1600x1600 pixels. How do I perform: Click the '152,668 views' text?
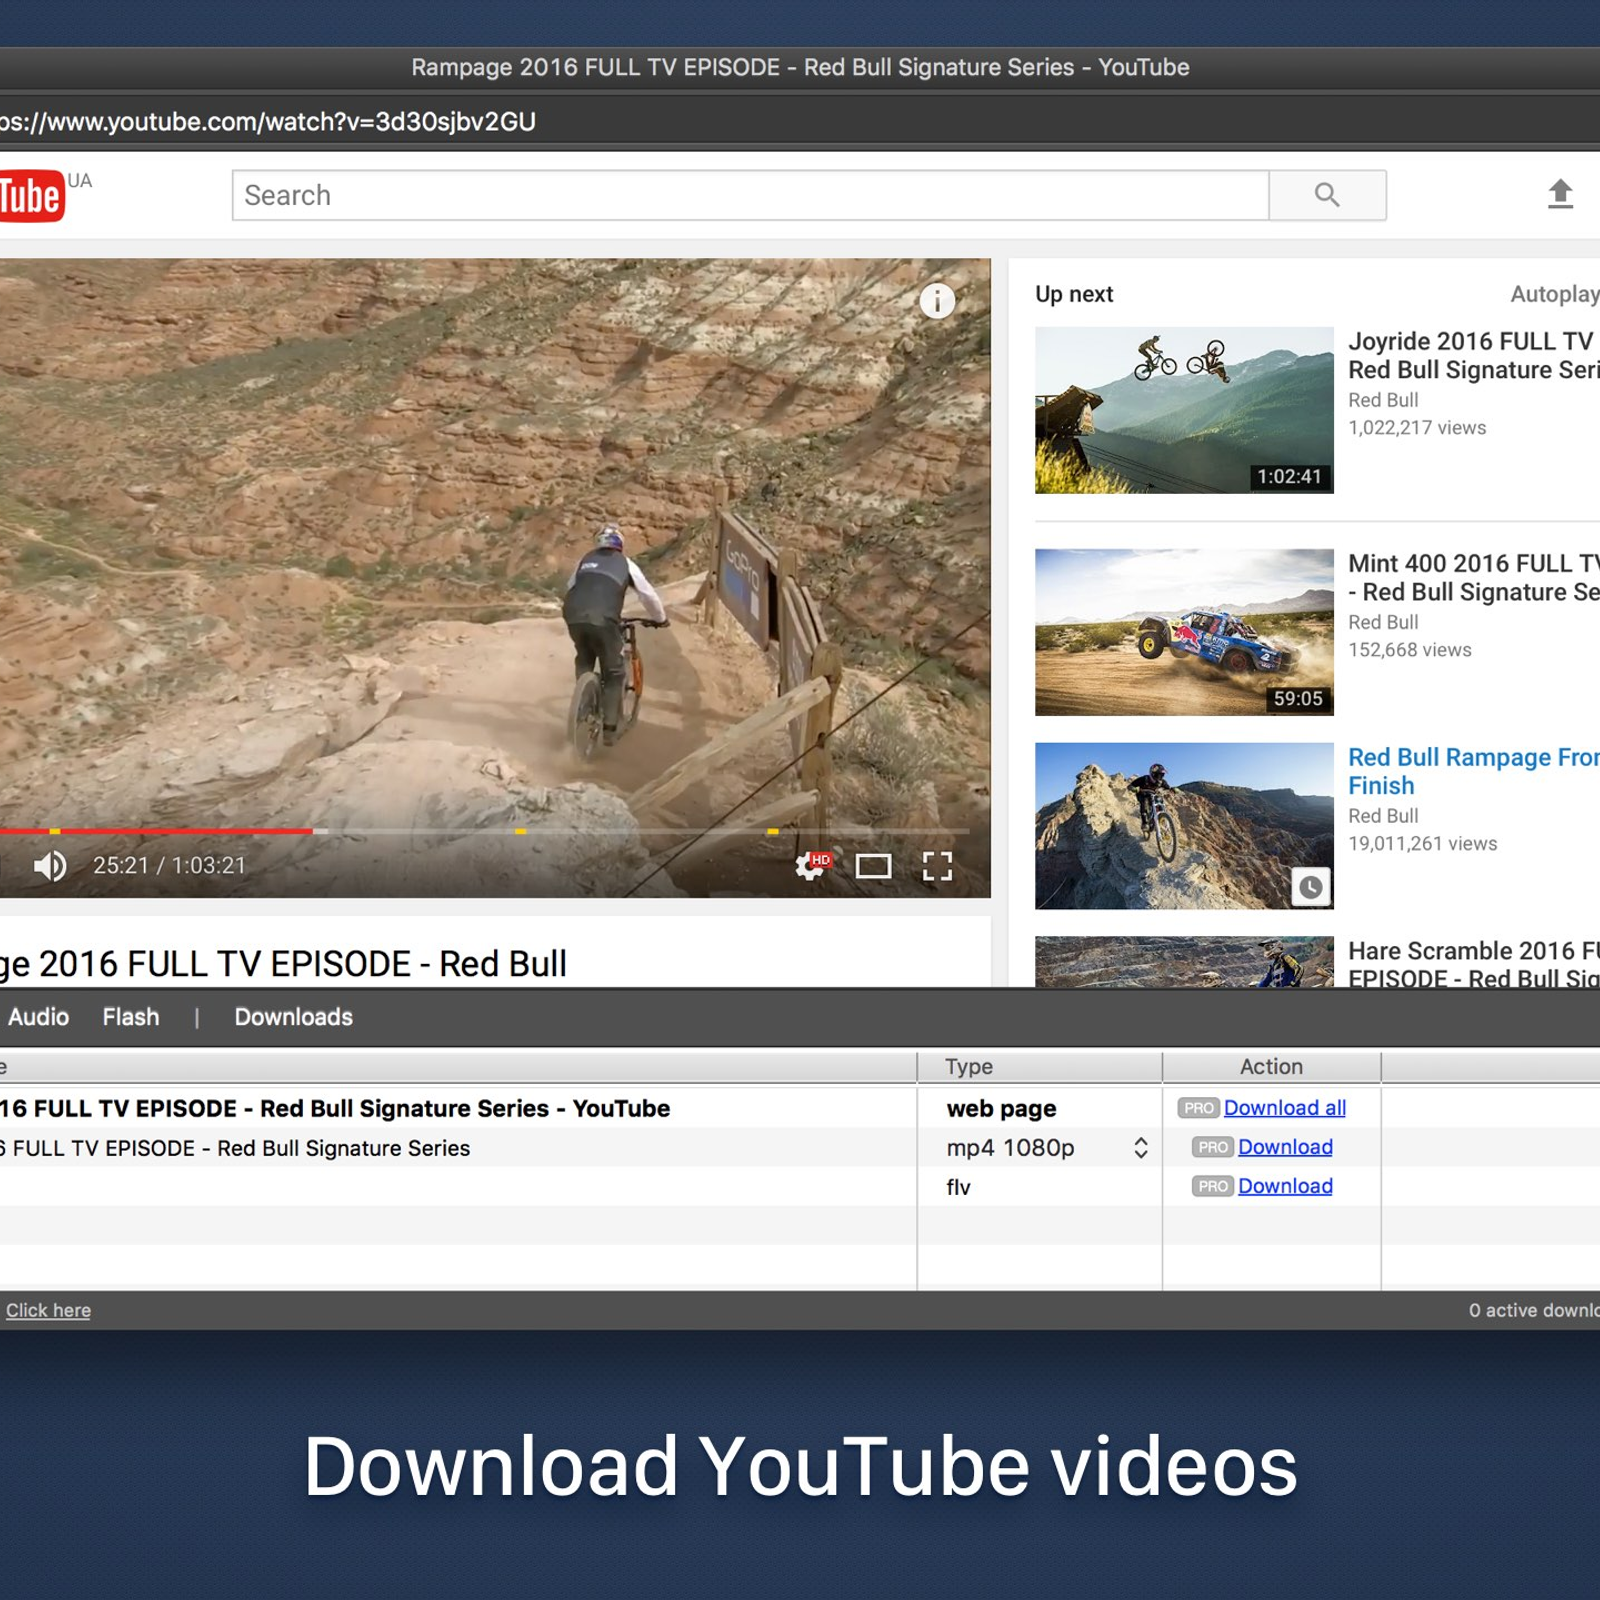point(1410,649)
